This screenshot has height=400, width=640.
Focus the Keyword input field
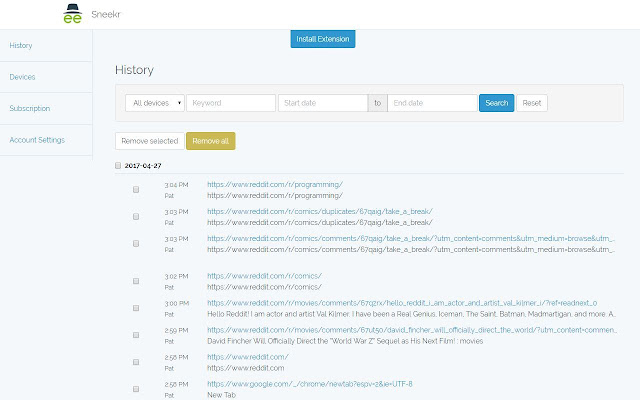231,103
